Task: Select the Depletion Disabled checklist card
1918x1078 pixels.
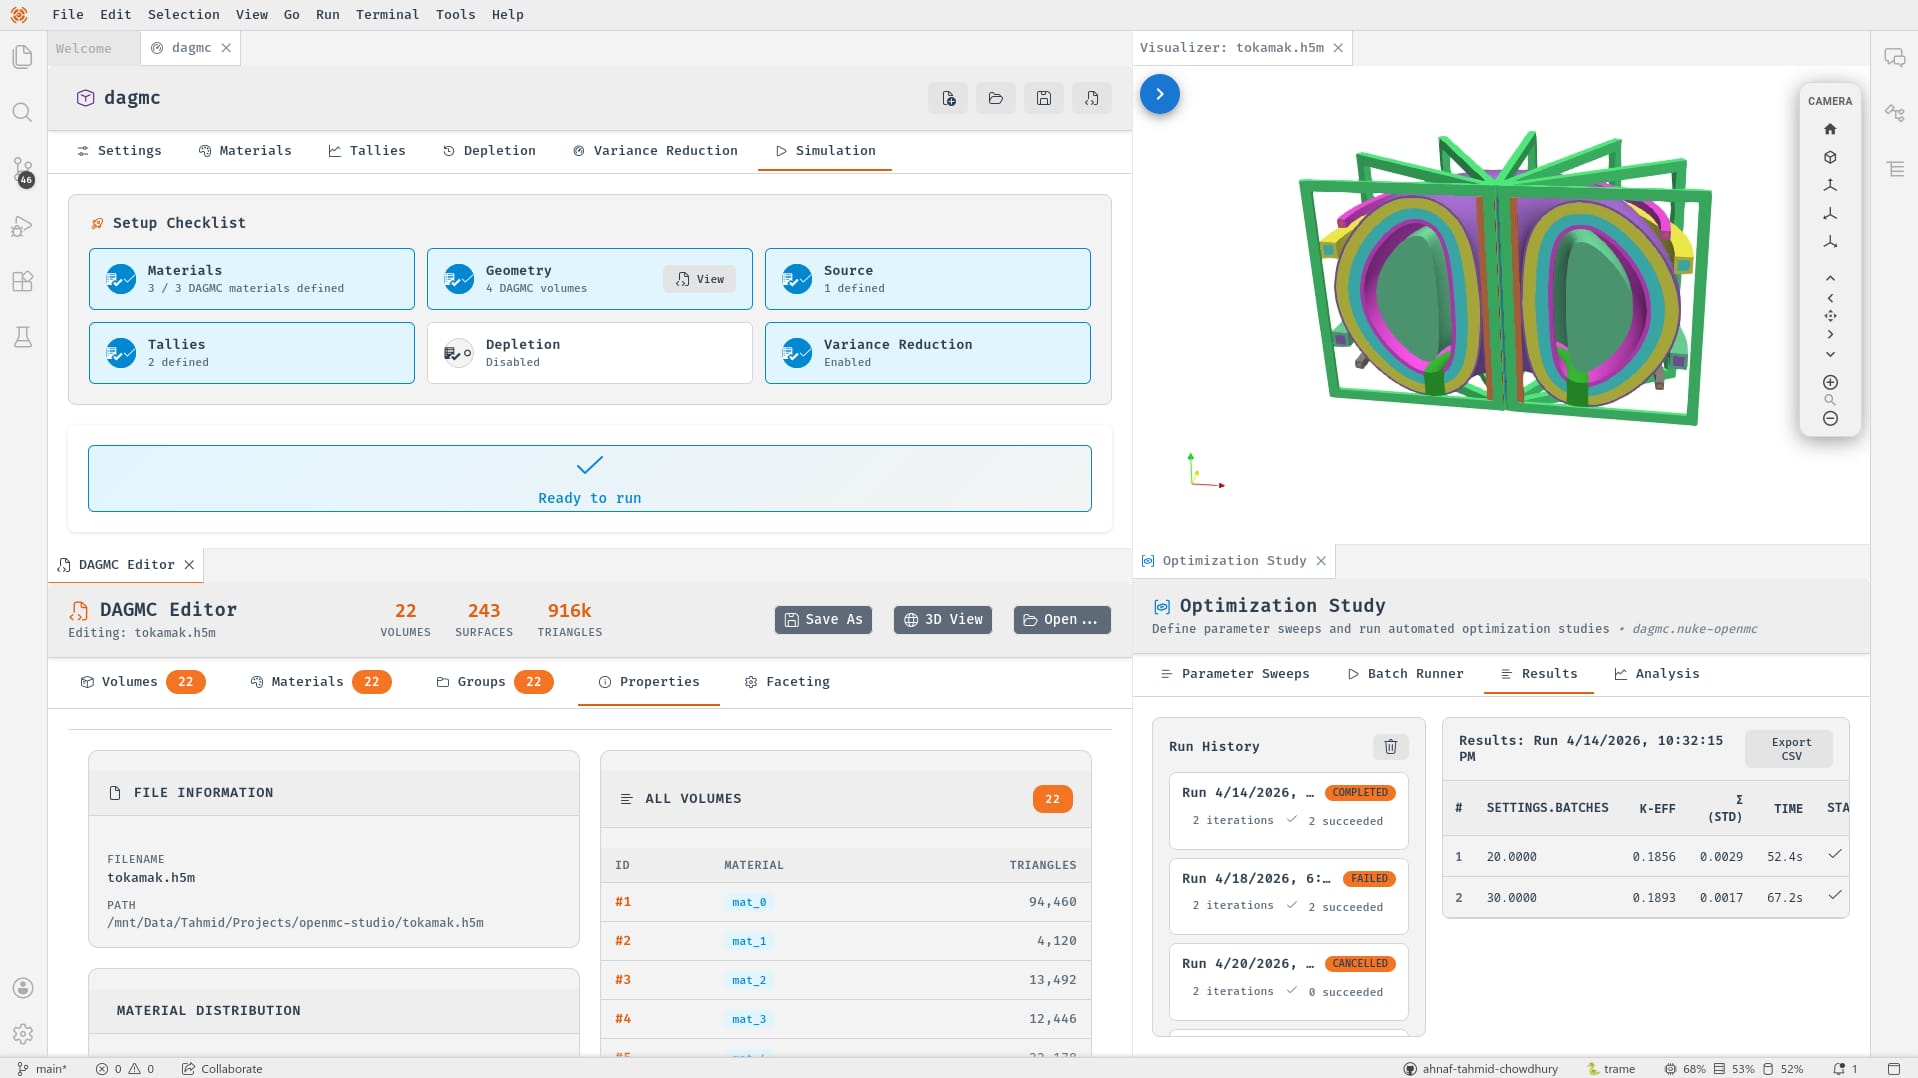Action: tap(590, 353)
